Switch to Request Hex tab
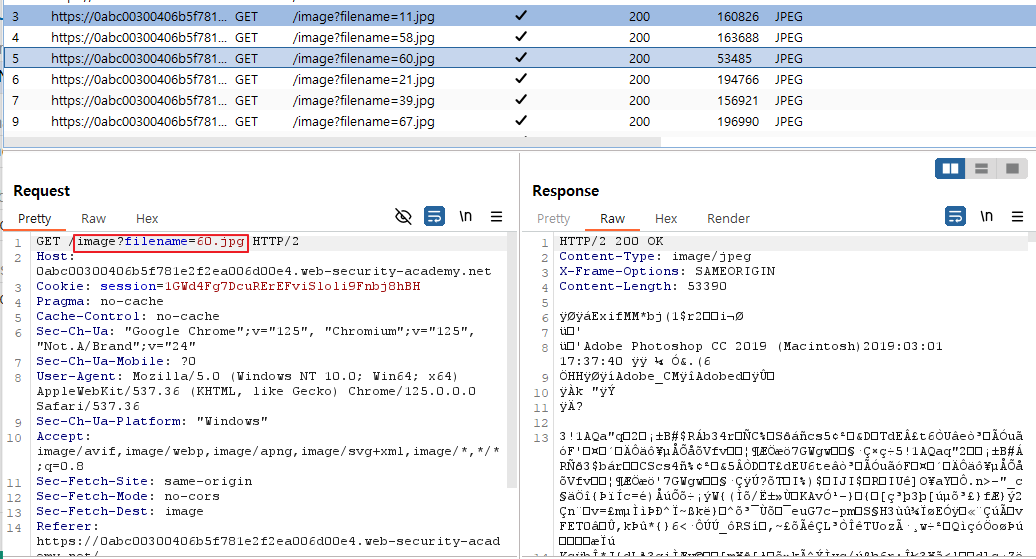The width and height of the screenshot is (1036, 559). point(147,219)
